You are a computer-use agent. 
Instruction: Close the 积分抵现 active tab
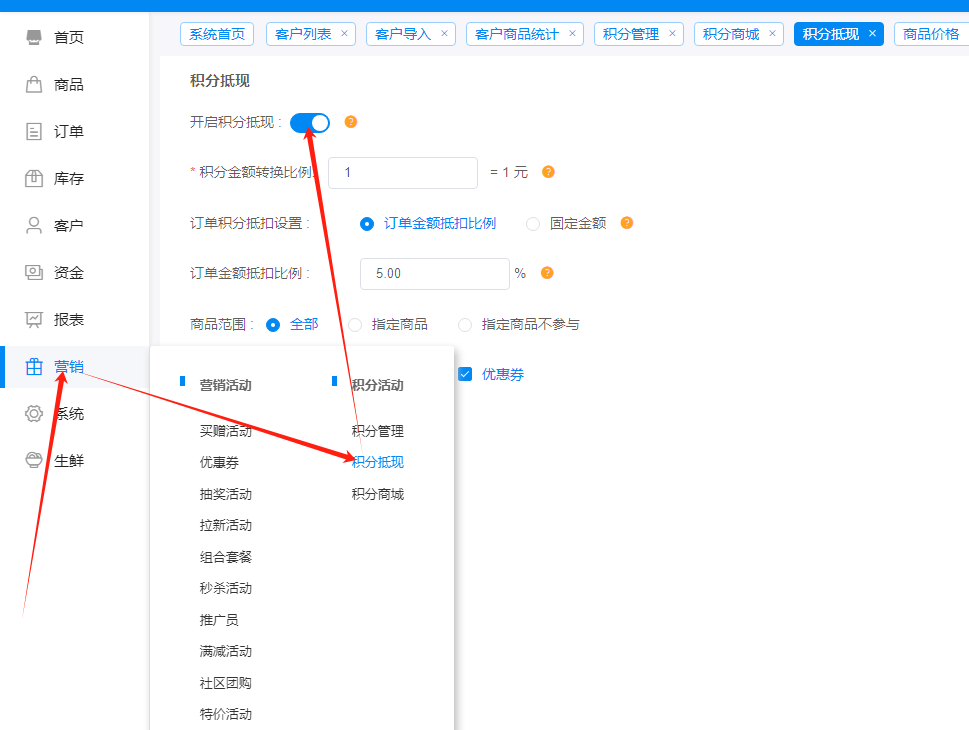tap(872, 34)
